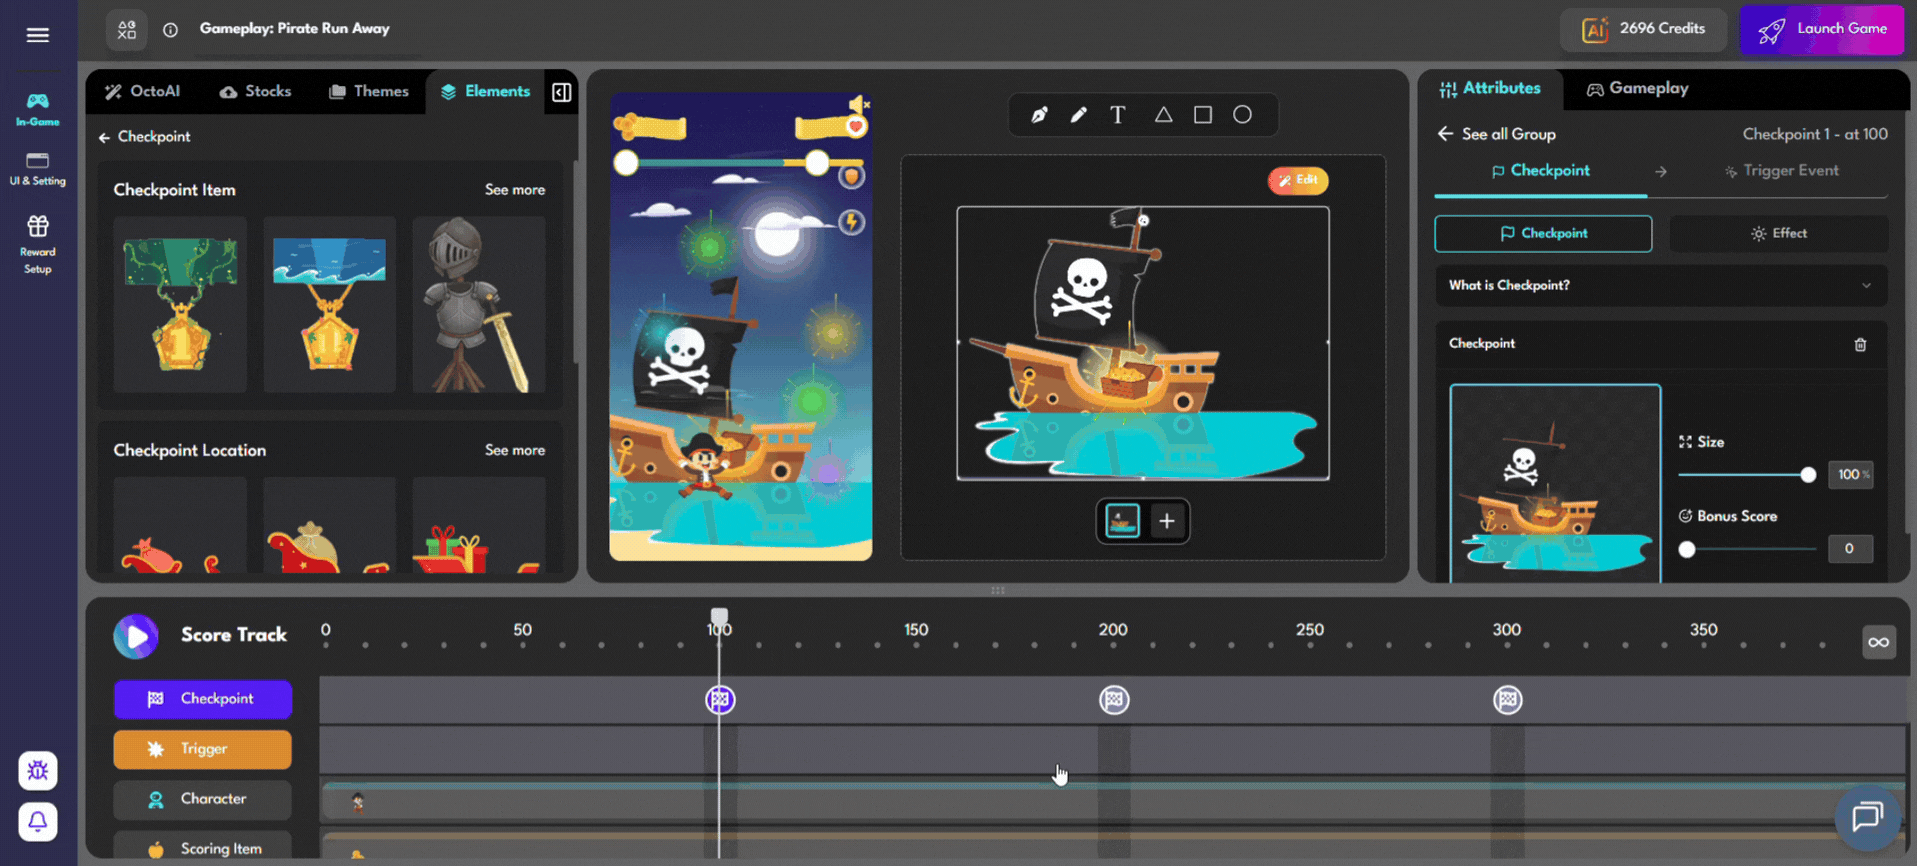Click the Launch Game button
The width and height of the screenshot is (1917, 866).
point(1822,29)
